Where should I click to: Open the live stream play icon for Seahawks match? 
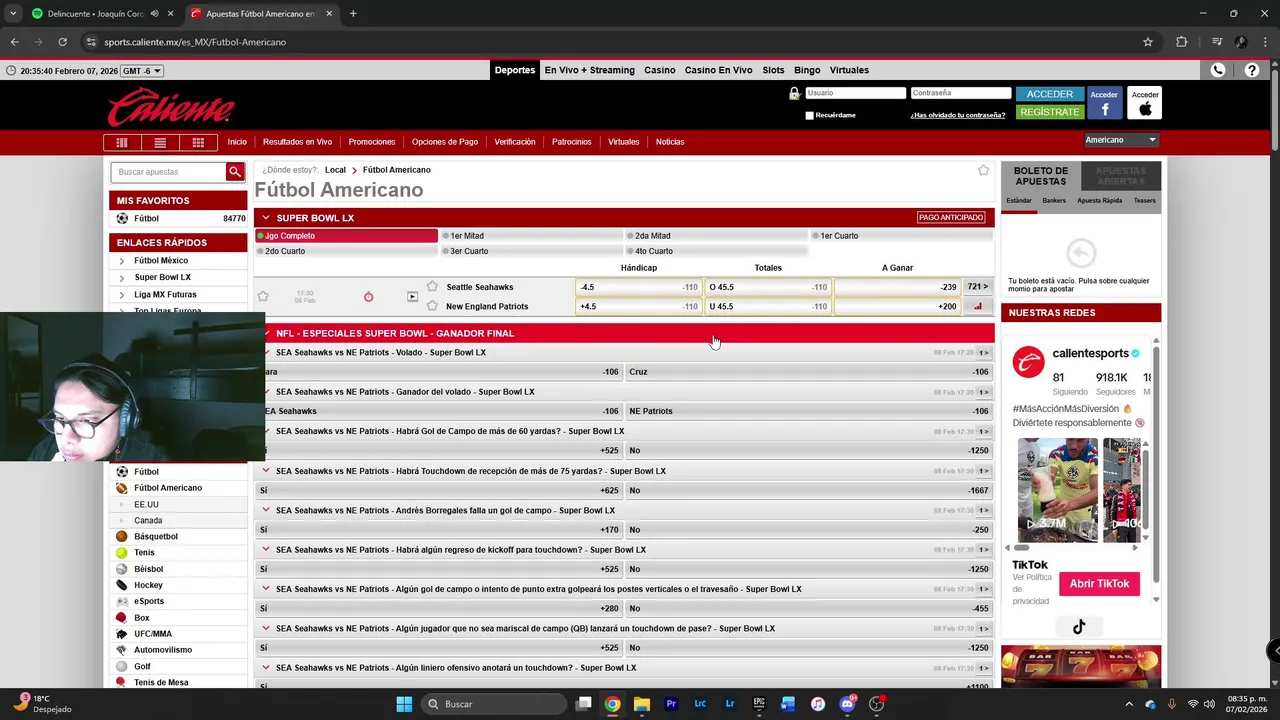click(412, 297)
